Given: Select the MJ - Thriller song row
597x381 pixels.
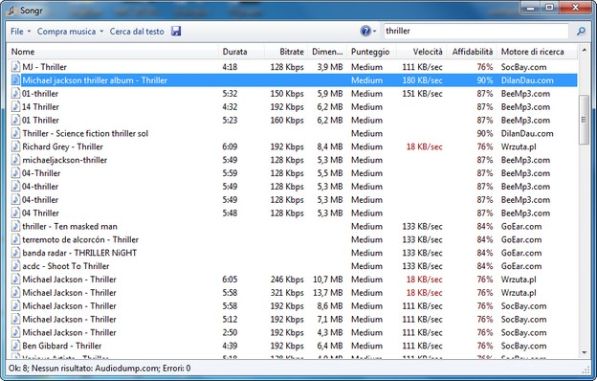Looking at the screenshot, I should (x=292, y=67).
